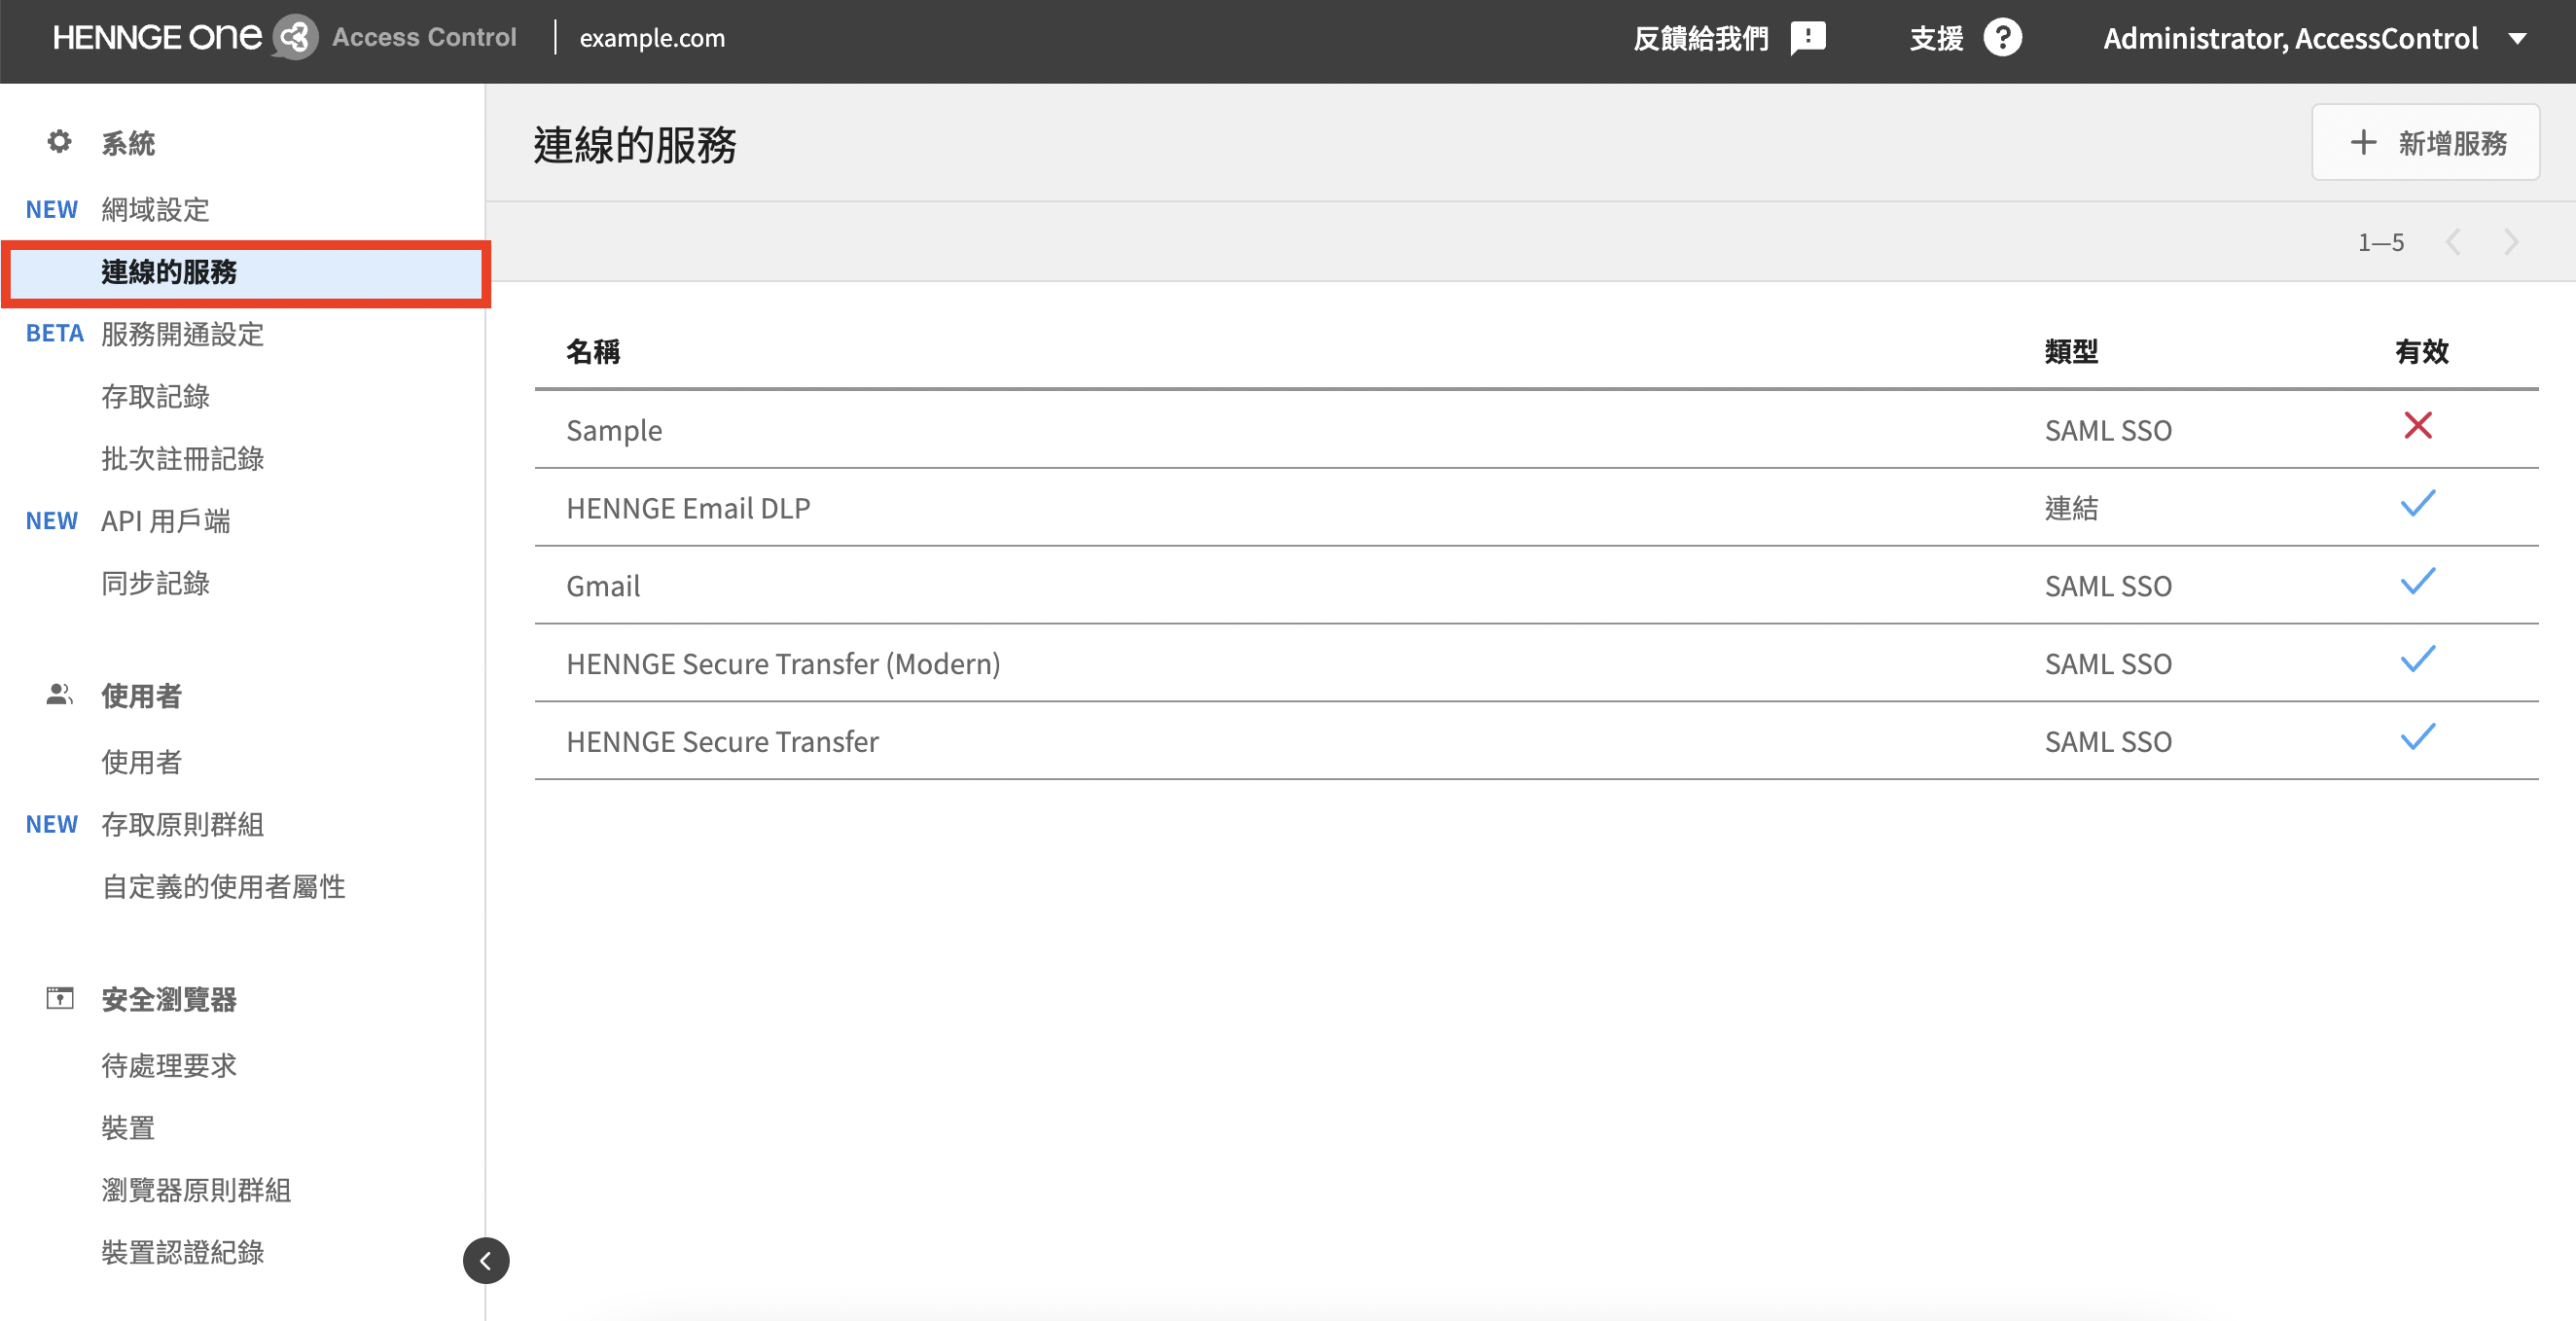Image resolution: width=2576 pixels, height=1321 pixels.
Task: Open the HENNGE Email DLP service
Action: point(1536,508)
